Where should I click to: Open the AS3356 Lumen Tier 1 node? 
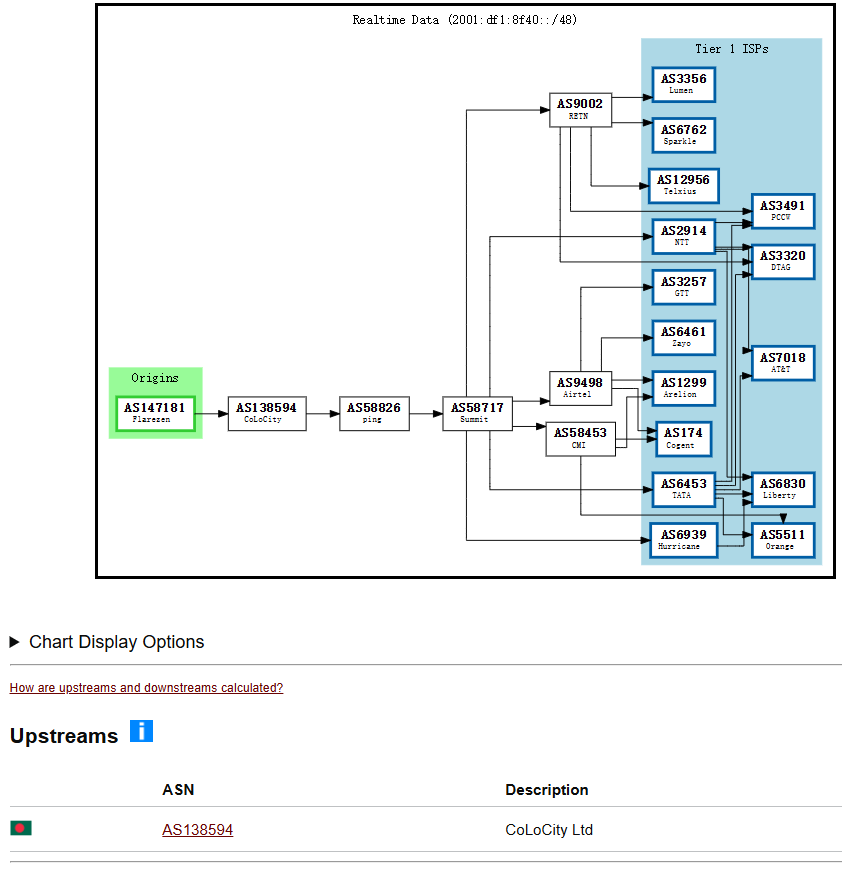pyautogui.click(x=683, y=84)
